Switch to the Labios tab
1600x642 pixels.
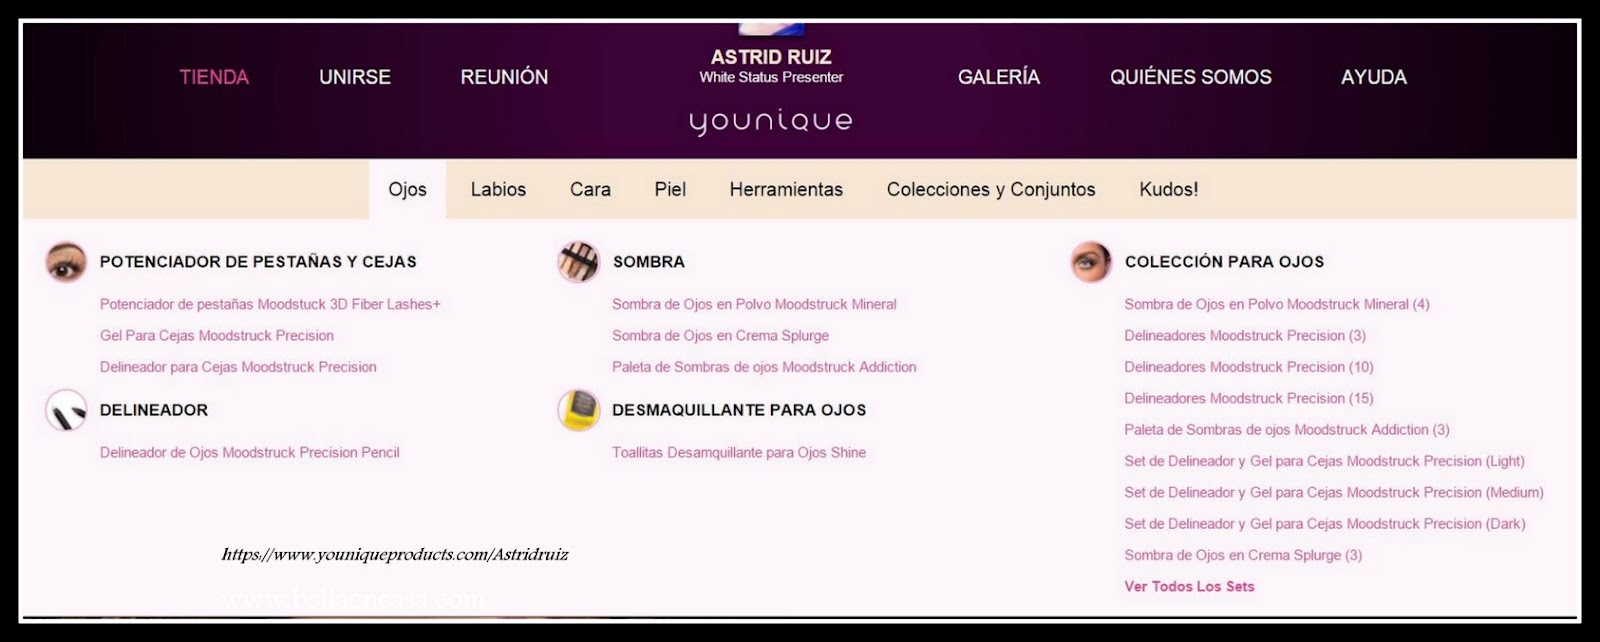pos(498,189)
